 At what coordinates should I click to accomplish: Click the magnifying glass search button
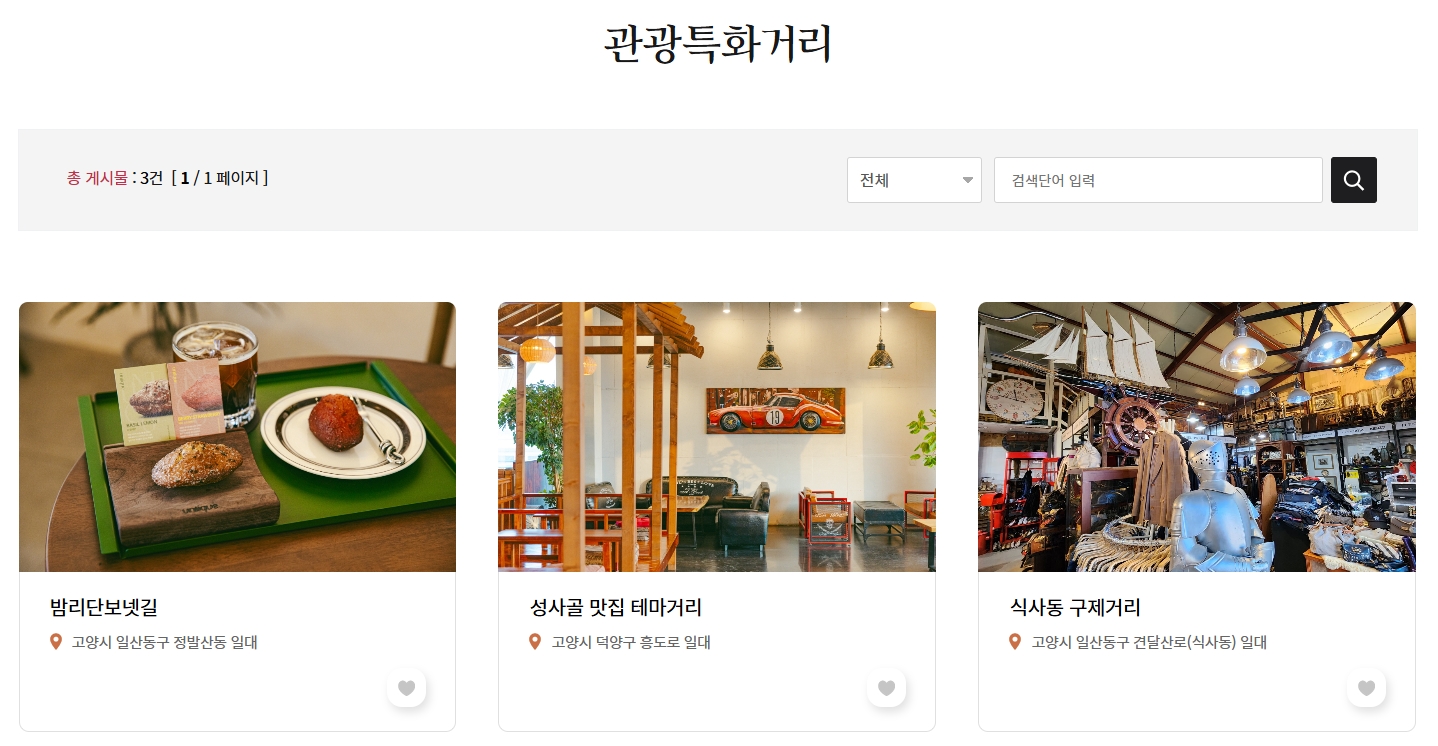click(x=1353, y=180)
